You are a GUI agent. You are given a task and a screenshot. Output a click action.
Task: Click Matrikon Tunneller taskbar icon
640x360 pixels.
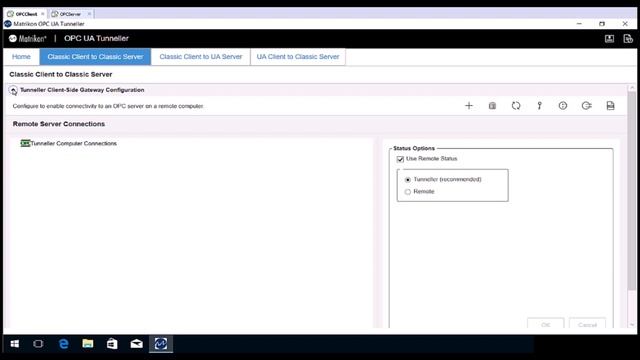pos(161,344)
